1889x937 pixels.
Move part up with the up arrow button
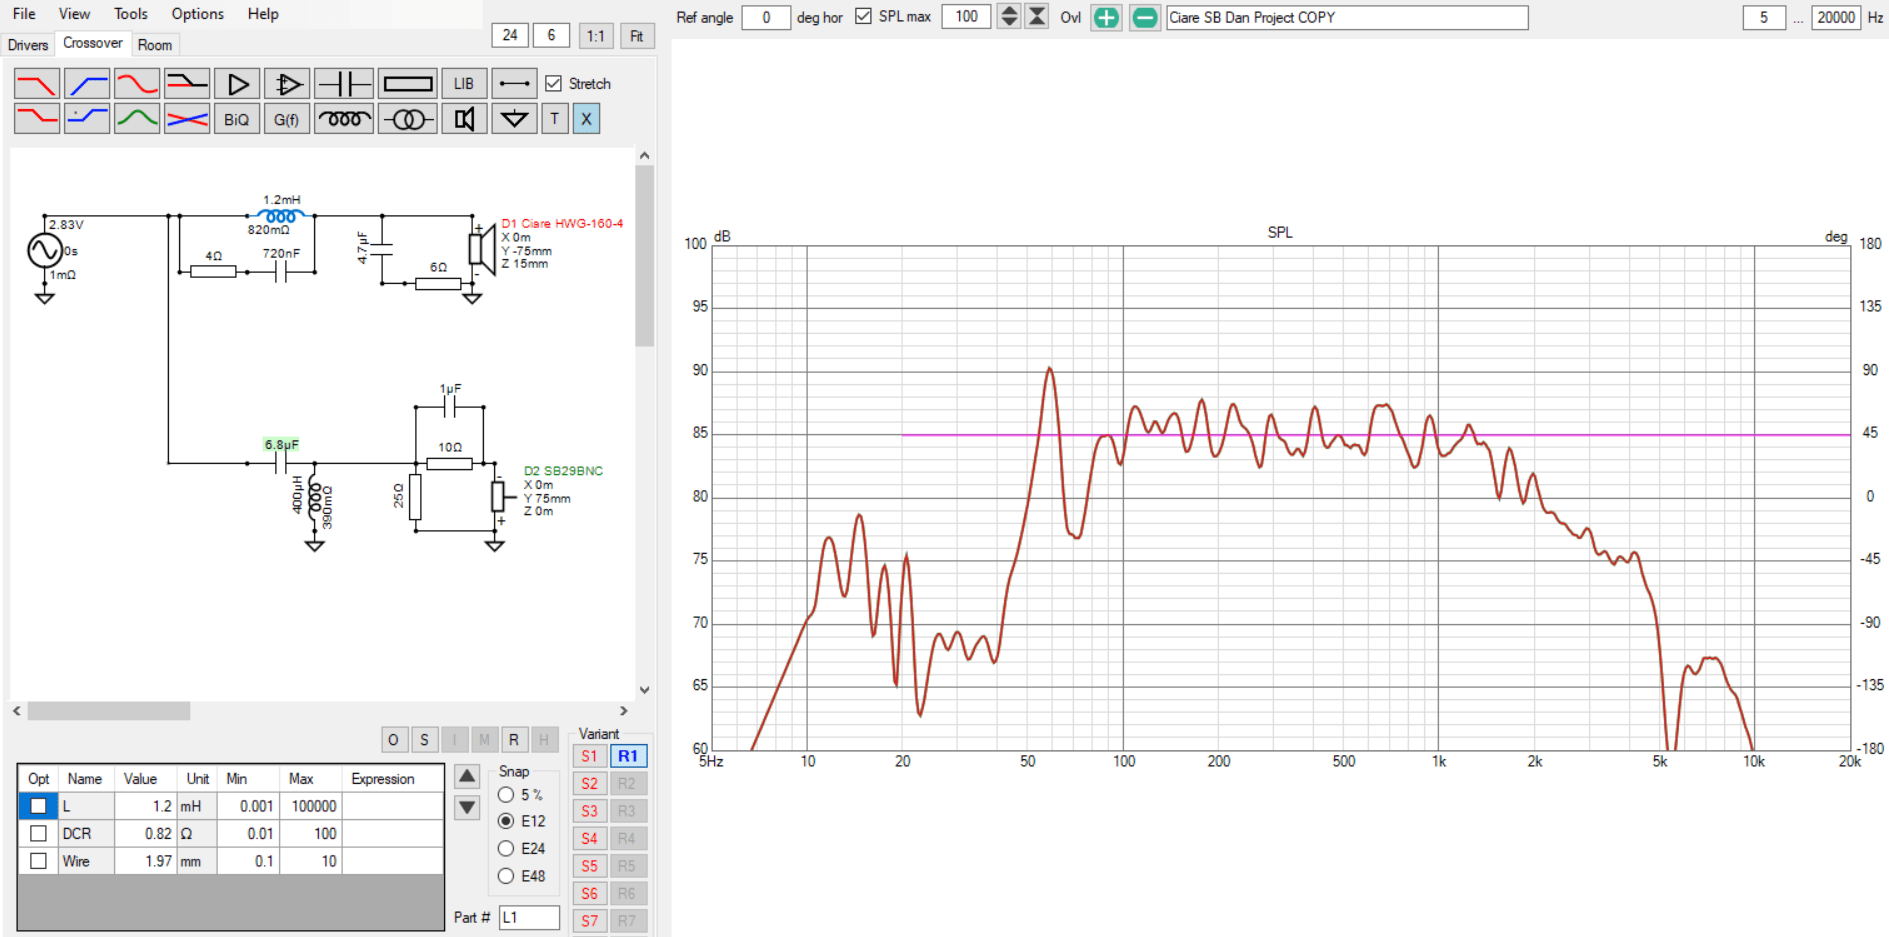pos(467,776)
